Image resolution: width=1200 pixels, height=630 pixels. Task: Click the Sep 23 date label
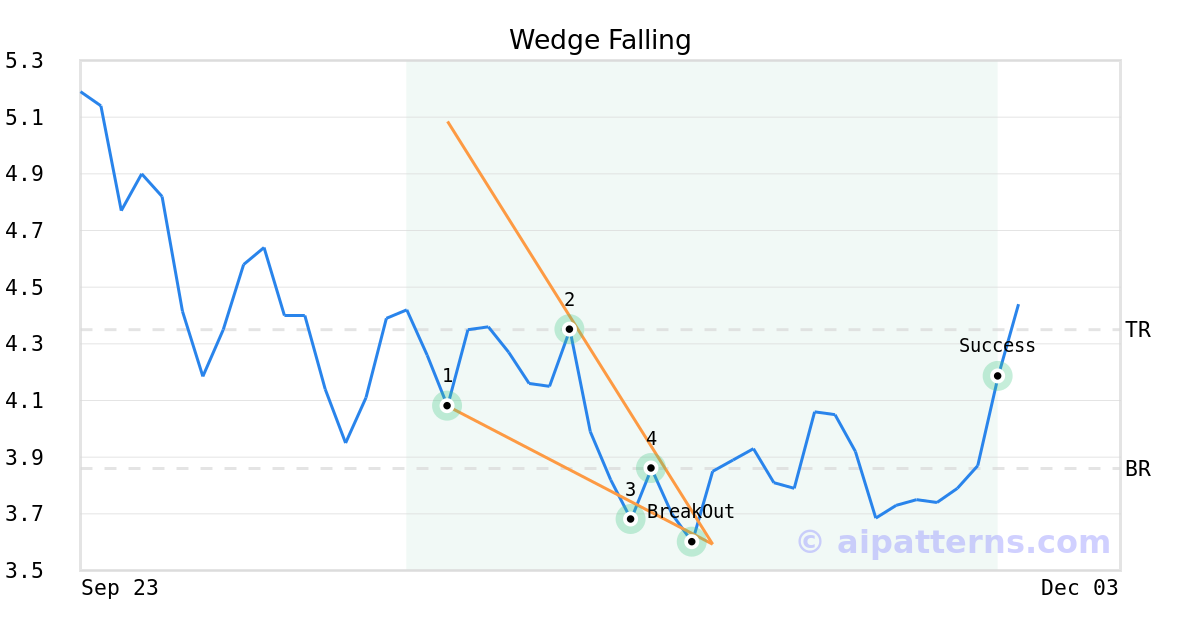[120, 588]
